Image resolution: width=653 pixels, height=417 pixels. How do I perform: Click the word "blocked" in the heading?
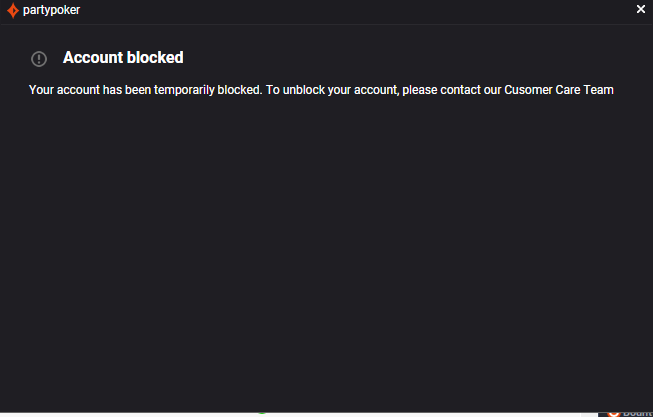(155, 58)
